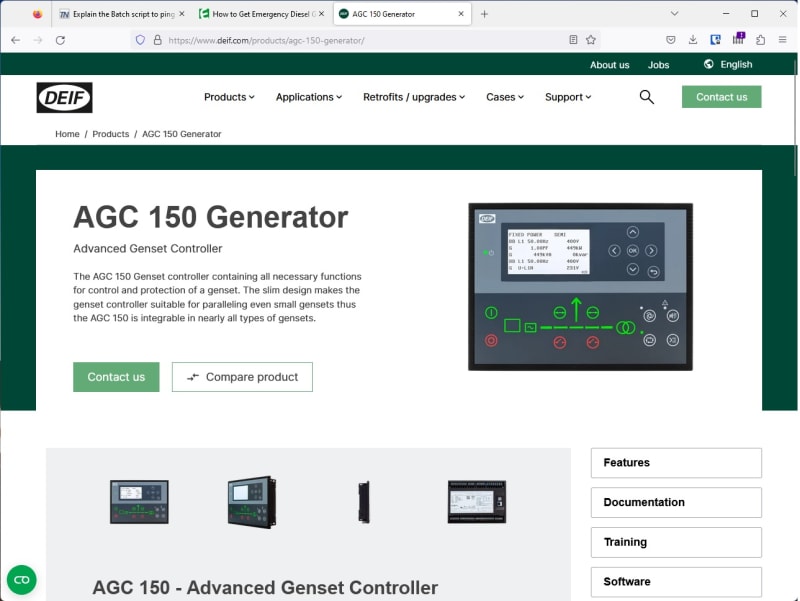800x601 pixels.
Task: Select the rear-view controller thumbnail
Action: [477, 502]
